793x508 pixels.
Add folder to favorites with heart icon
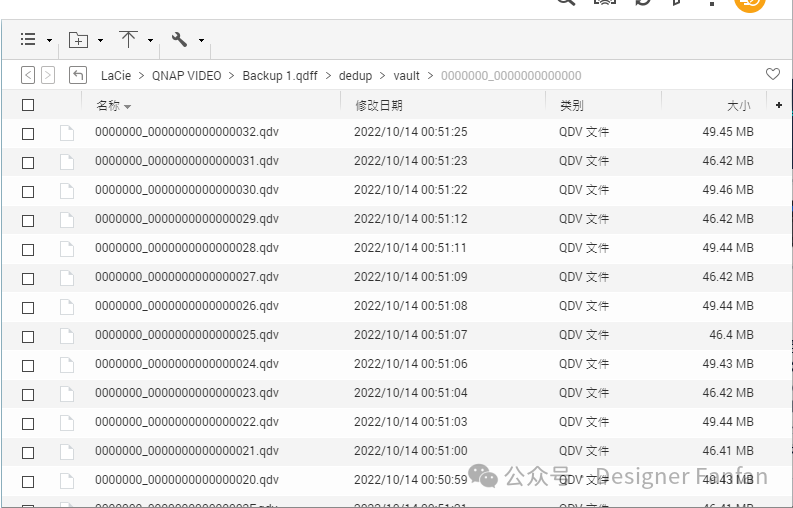[x=772, y=75]
